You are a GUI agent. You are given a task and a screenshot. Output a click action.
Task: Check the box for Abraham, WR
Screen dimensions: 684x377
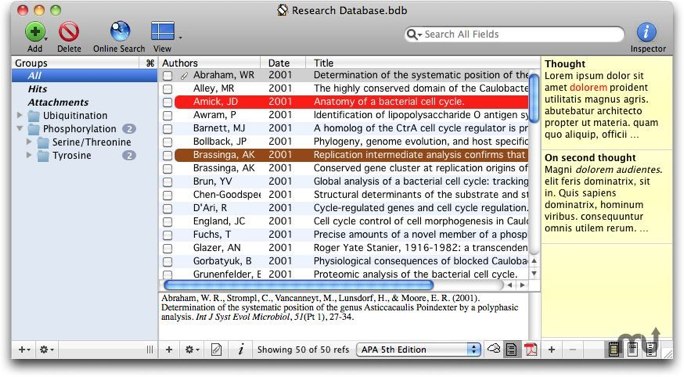click(168, 76)
